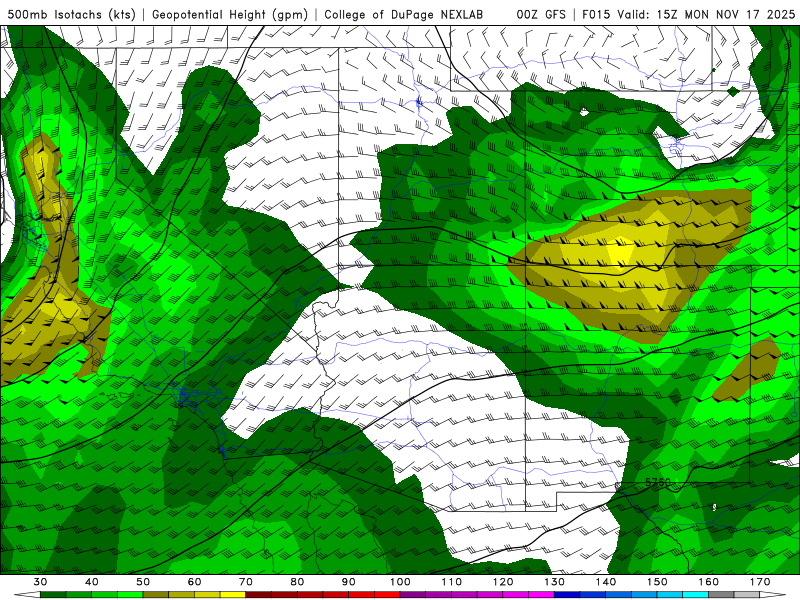Click the '160' value on the color scale
800x600 pixels.
pyautogui.click(x=709, y=582)
